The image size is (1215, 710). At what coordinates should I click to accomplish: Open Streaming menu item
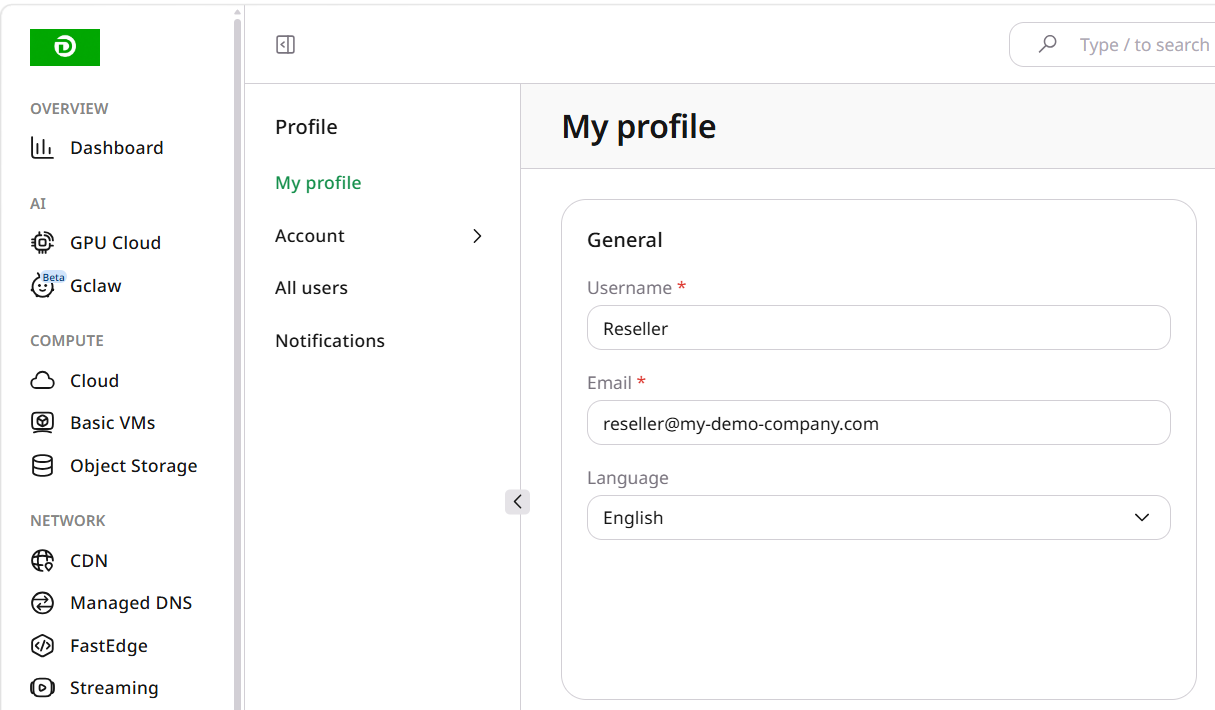[114, 688]
